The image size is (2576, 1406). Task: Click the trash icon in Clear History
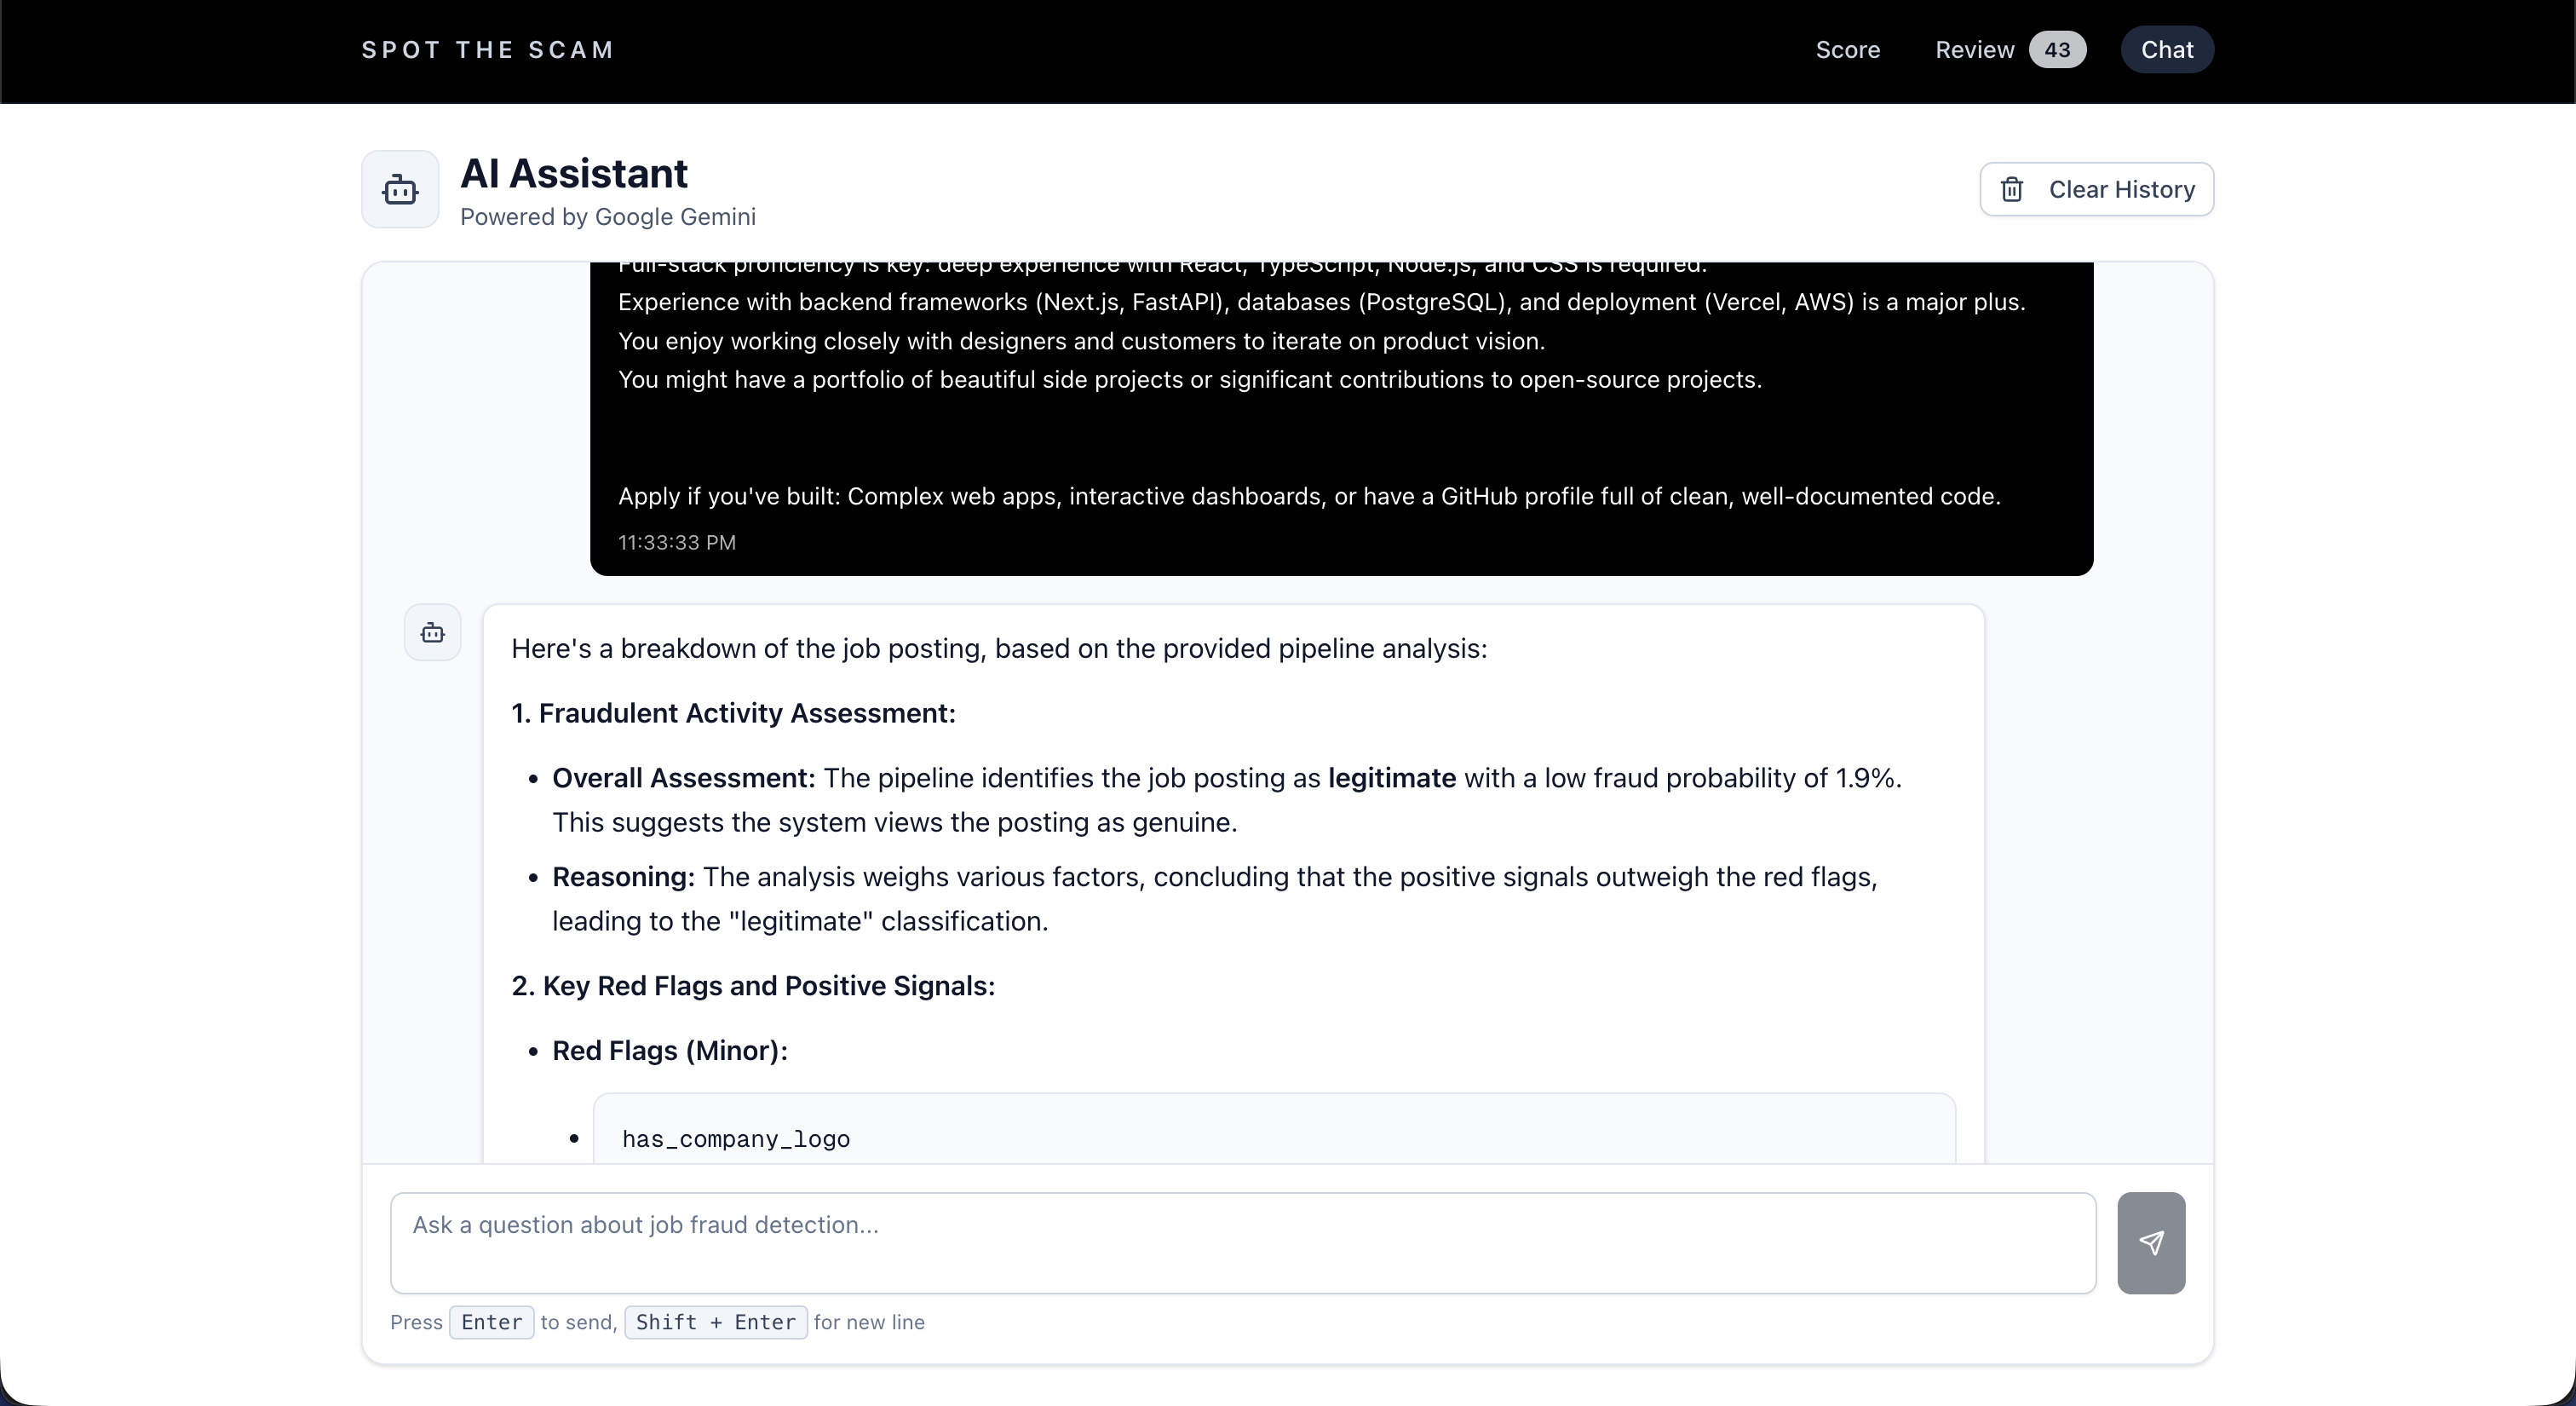(2012, 189)
